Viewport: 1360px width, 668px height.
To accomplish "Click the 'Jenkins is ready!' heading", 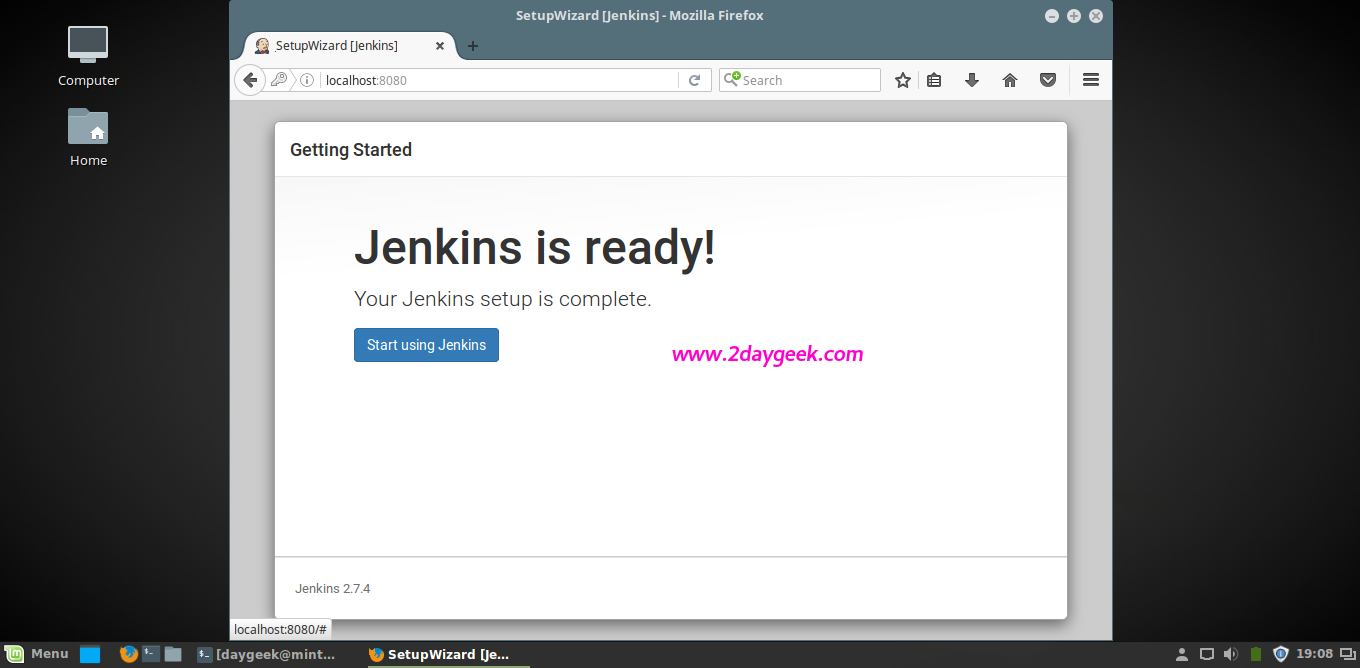I will pyautogui.click(x=535, y=247).
